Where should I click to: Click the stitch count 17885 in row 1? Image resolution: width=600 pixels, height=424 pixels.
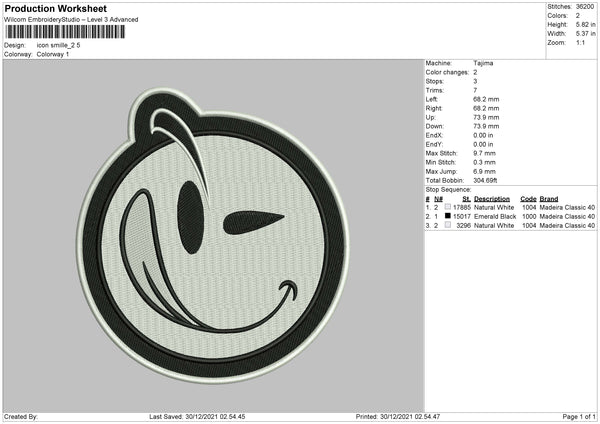pos(462,207)
